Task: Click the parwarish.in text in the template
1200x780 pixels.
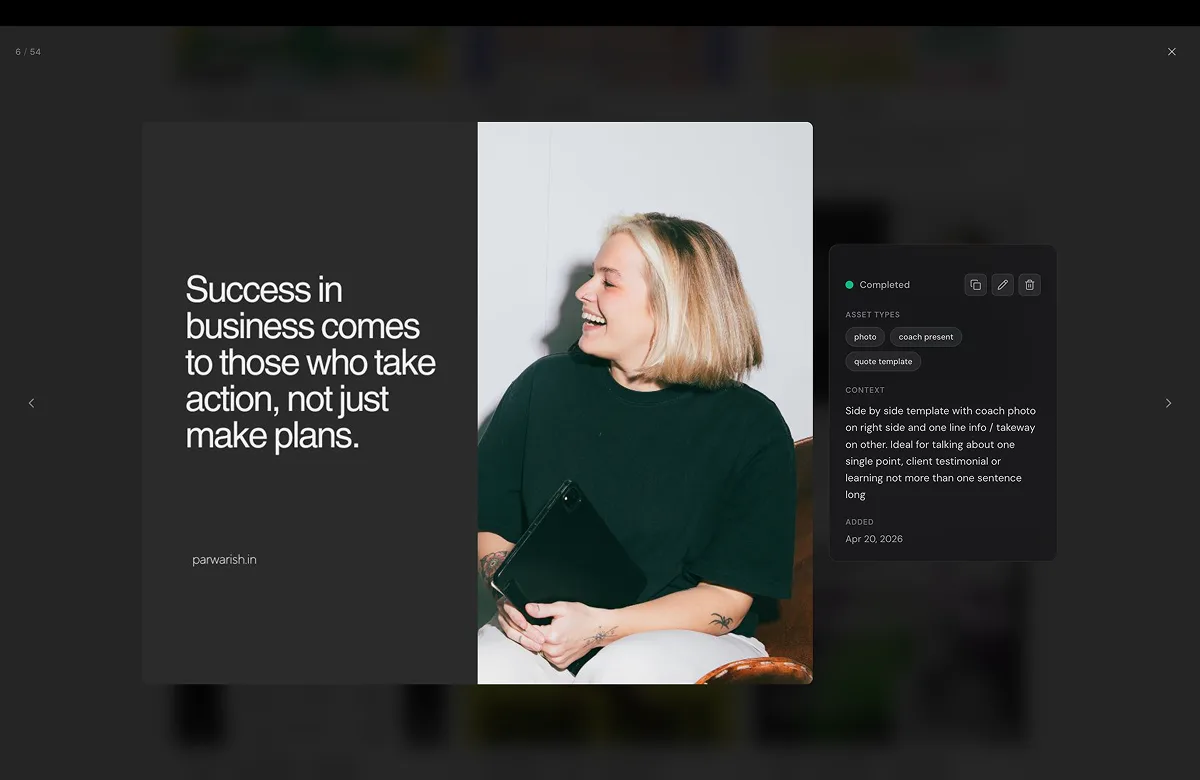Action: coord(224,560)
